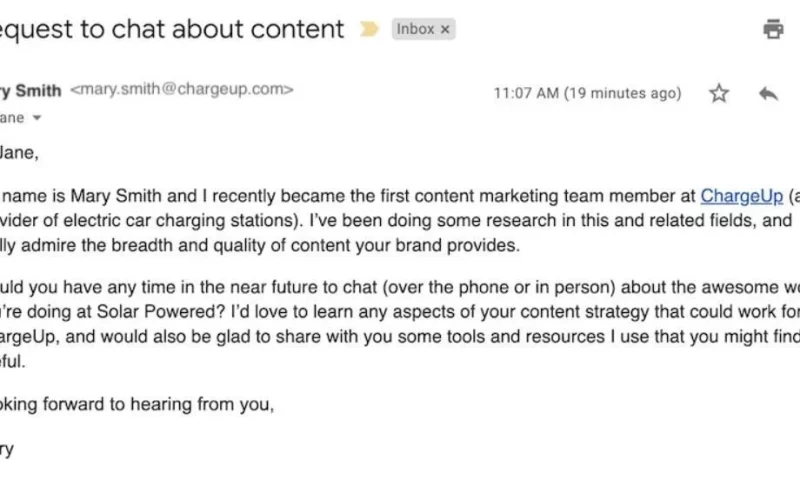The image size is (800, 500).
Task: Expand recipient details arrow beside Jane
Action: 37,118
